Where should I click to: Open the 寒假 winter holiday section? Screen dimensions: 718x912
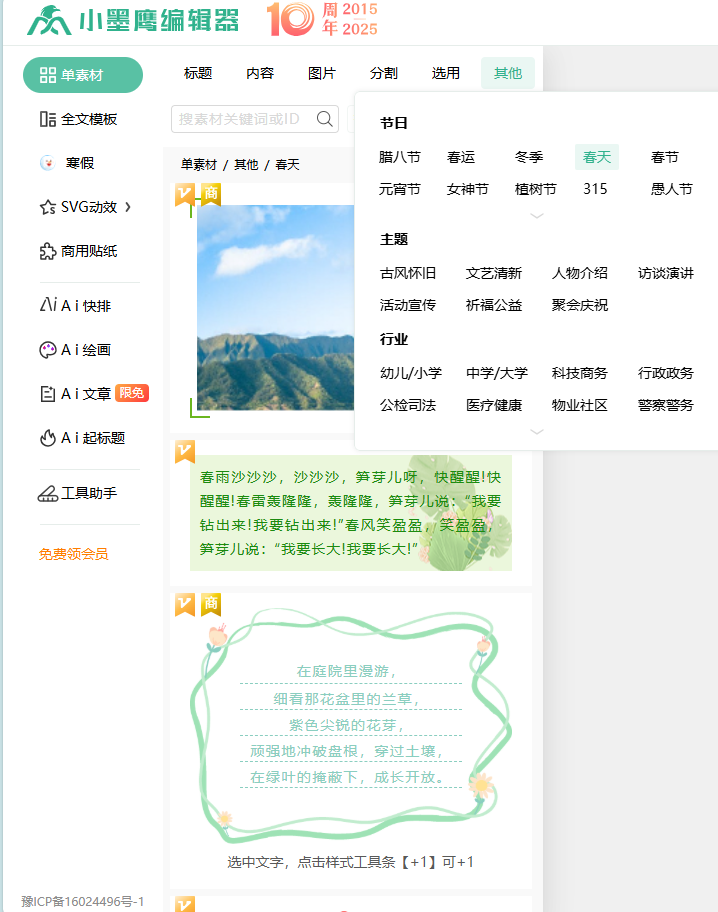(67, 163)
